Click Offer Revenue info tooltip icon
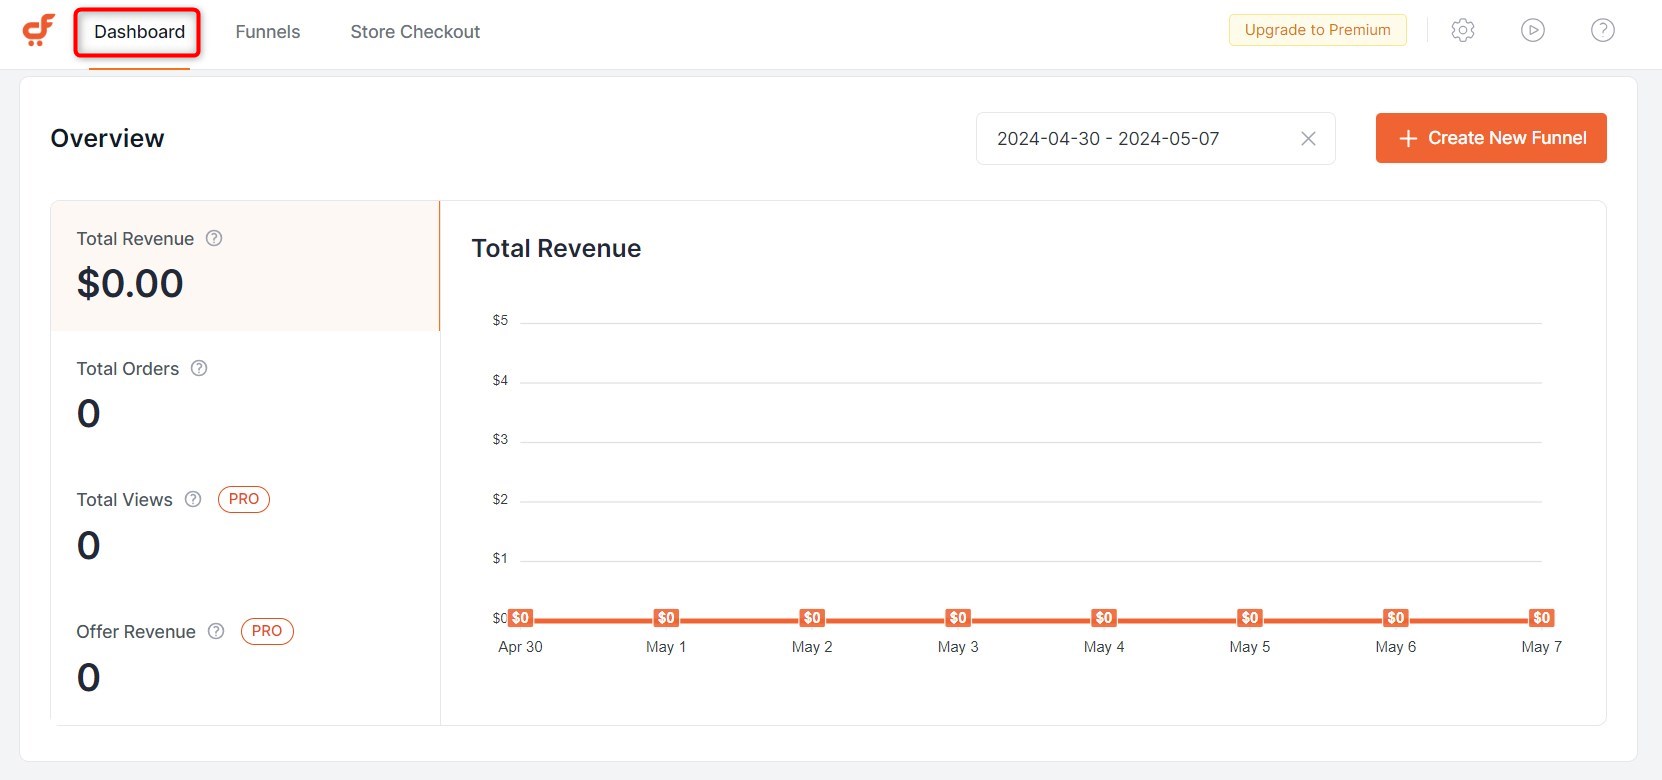1662x780 pixels. (x=216, y=631)
